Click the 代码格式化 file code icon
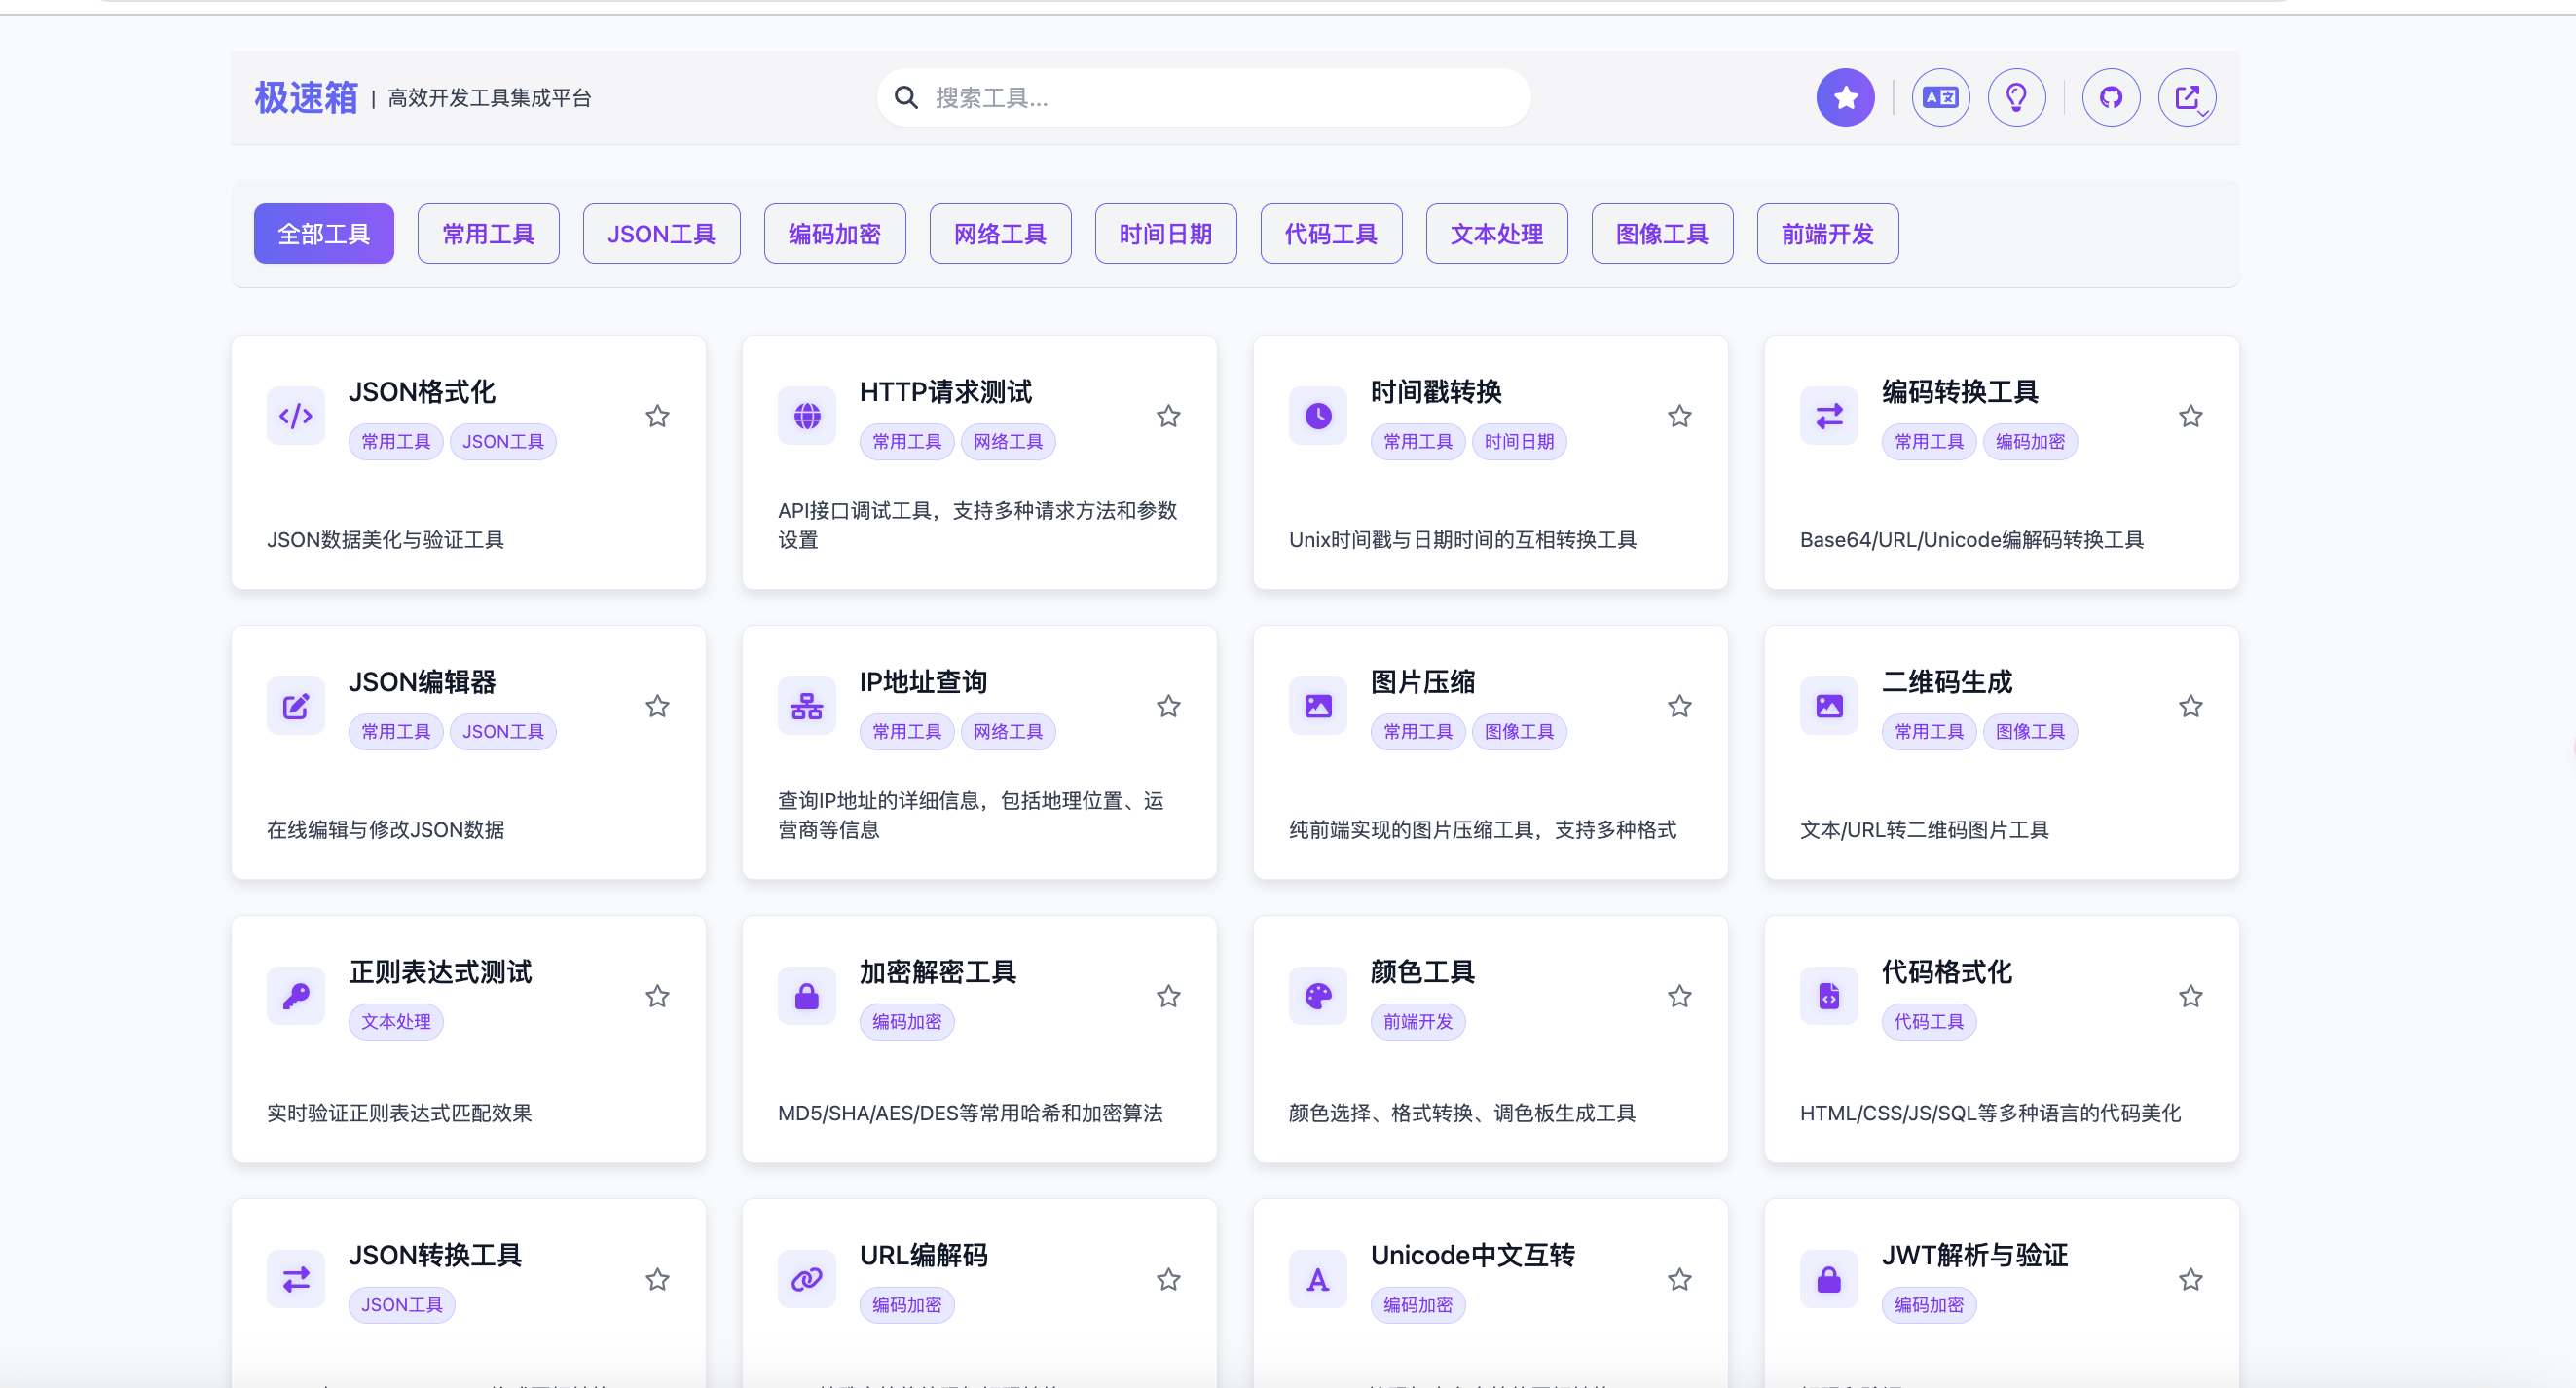Image resolution: width=2576 pixels, height=1388 pixels. click(1829, 996)
